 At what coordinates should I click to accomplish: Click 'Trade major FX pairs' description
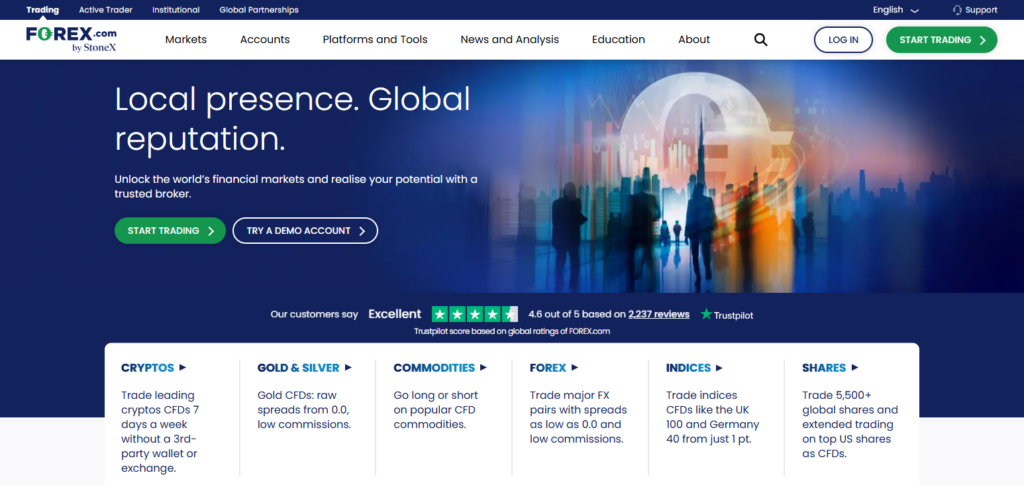(x=578, y=417)
